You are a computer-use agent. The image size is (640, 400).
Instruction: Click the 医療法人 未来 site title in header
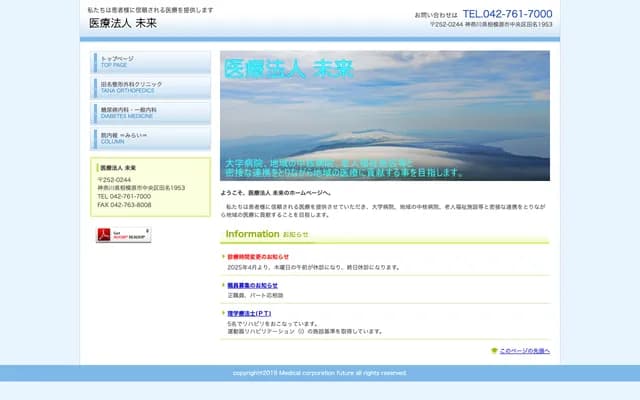pyautogui.click(x=123, y=23)
